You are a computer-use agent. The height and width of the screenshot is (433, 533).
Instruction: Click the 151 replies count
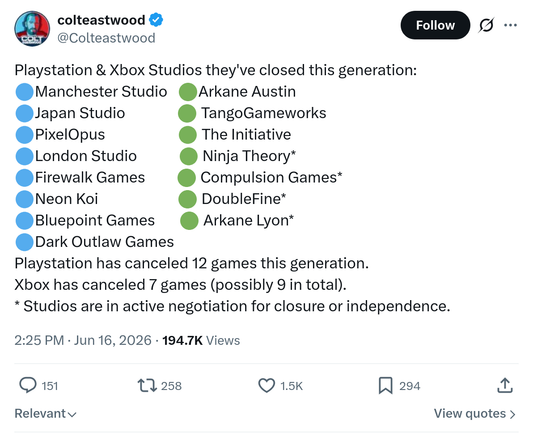[50, 386]
